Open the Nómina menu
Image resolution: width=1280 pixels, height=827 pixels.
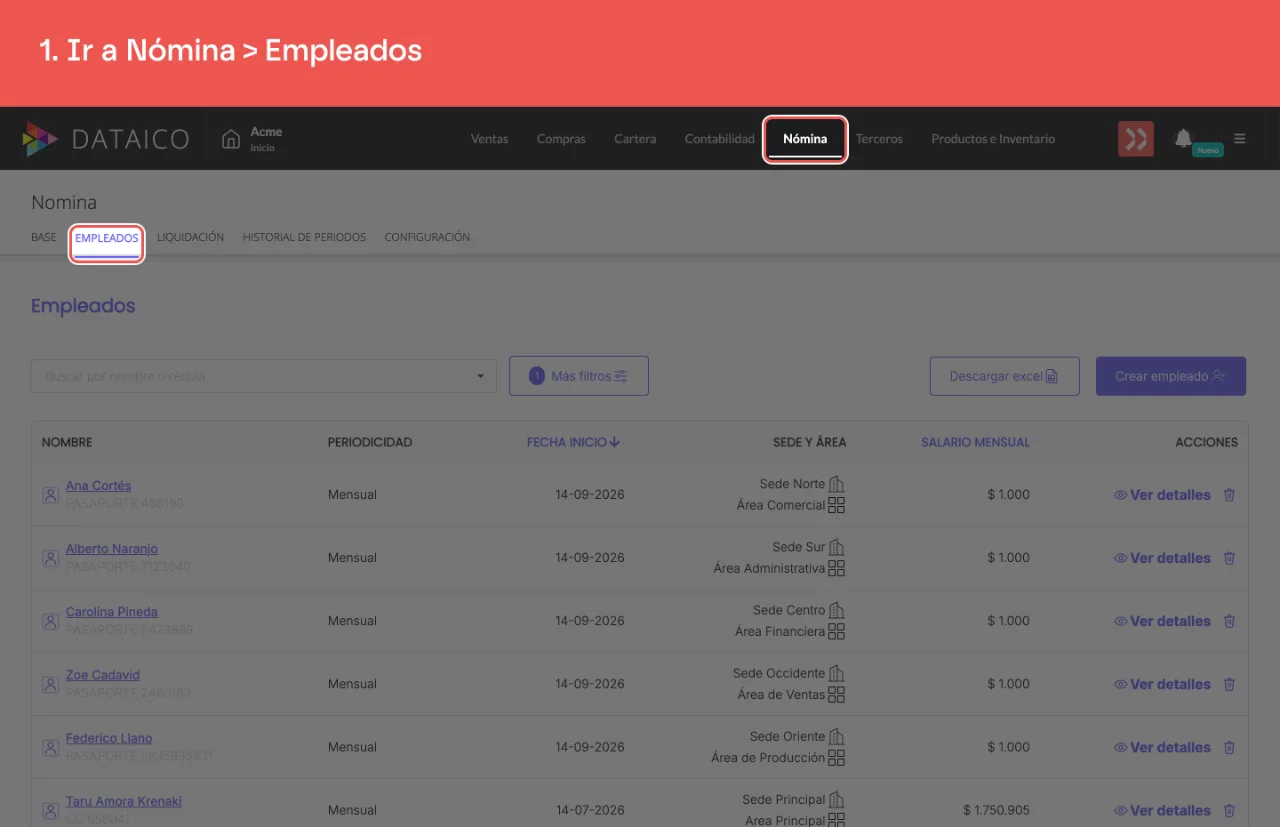coord(805,139)
